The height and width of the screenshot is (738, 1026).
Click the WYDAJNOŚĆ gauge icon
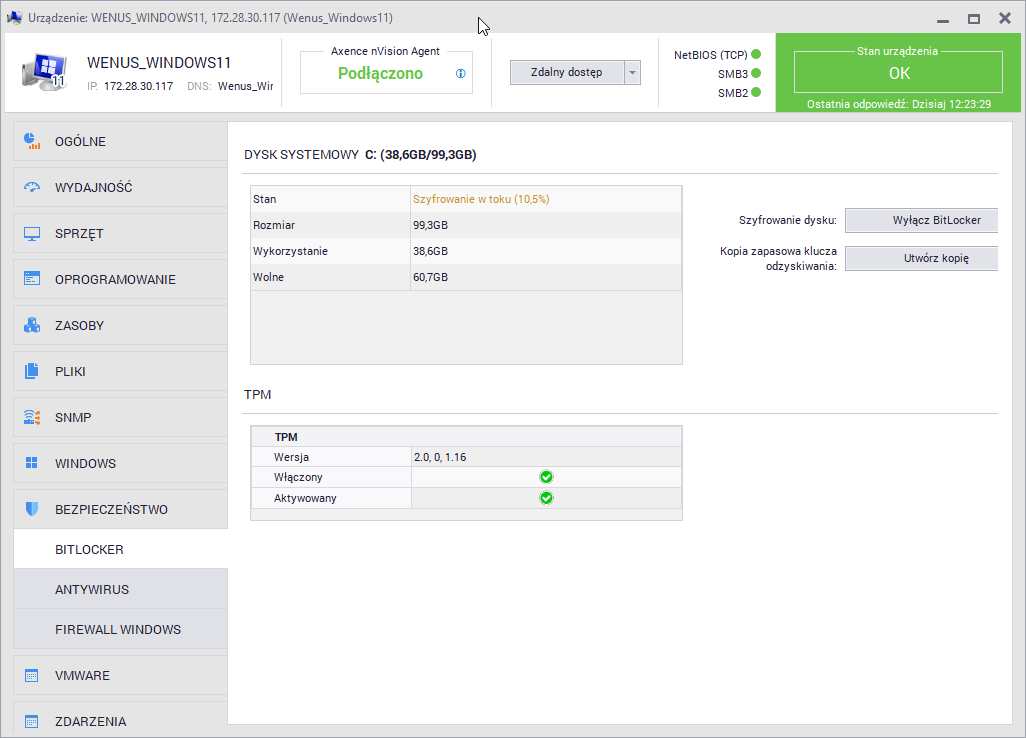coord(31,187)
